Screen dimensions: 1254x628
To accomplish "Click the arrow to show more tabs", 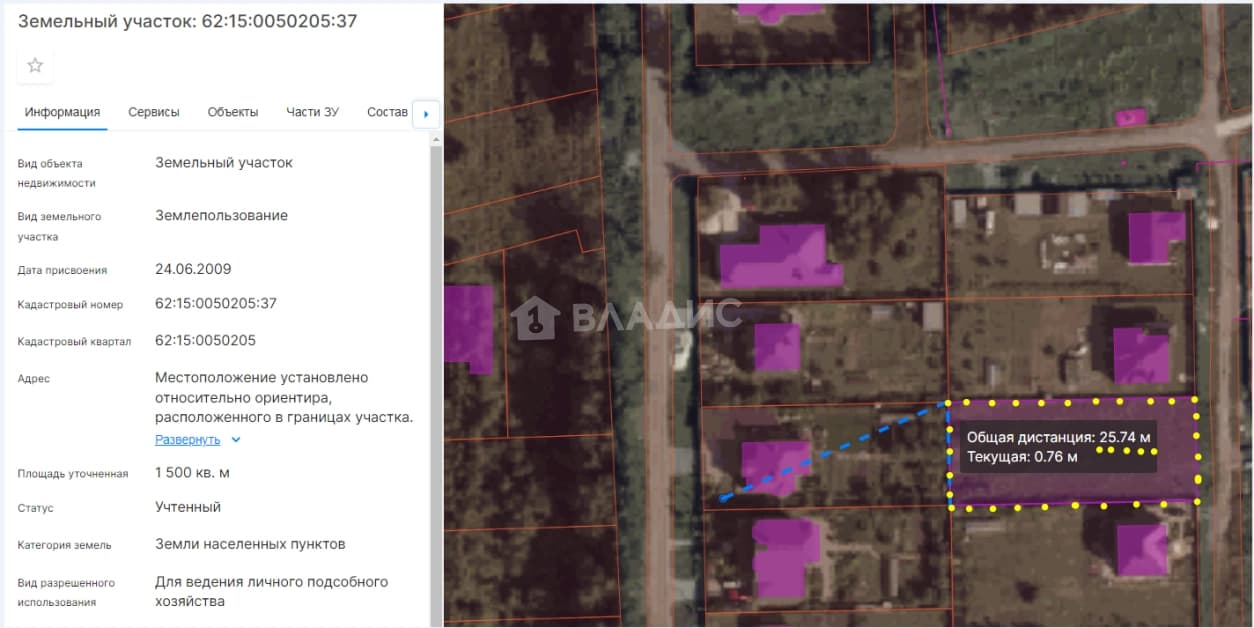I will [426, 114].
